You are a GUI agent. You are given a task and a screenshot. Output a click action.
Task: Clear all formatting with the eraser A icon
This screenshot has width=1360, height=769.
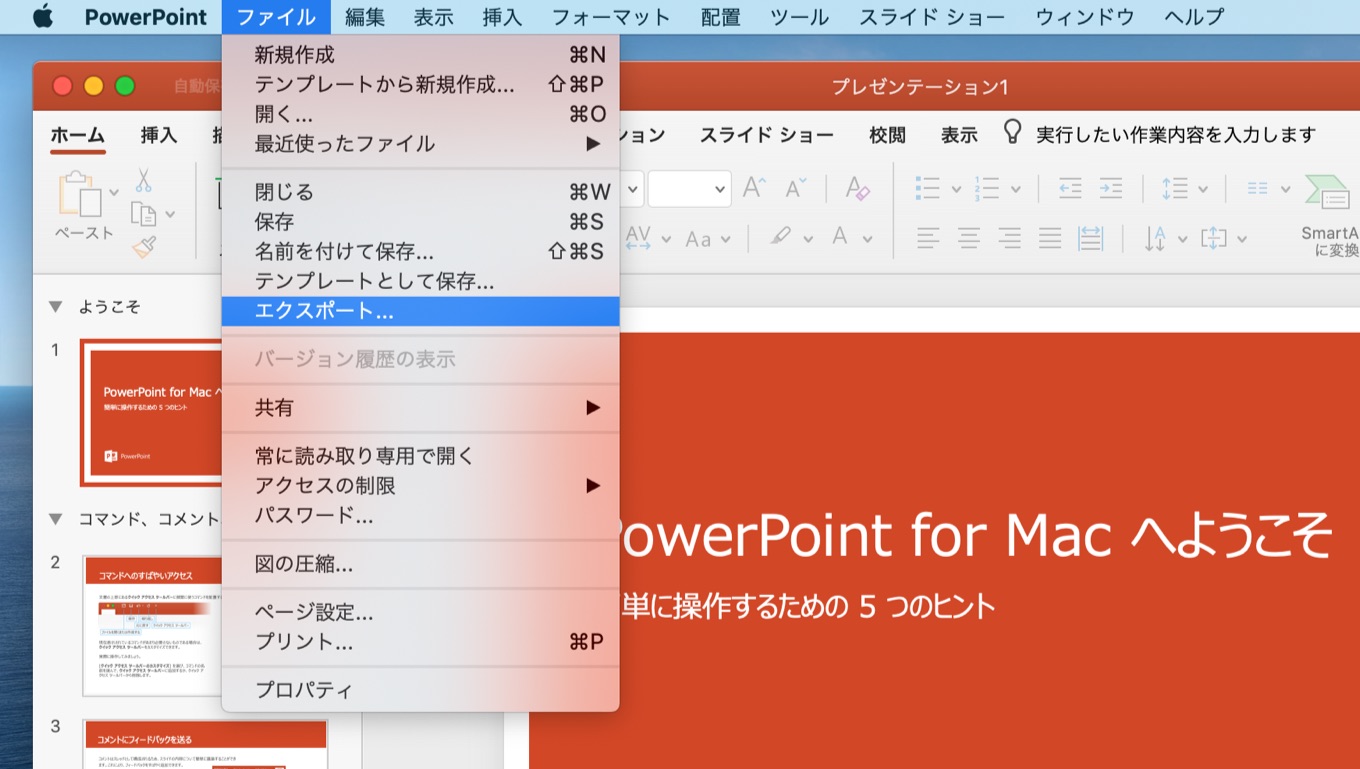tap(857, 188)
